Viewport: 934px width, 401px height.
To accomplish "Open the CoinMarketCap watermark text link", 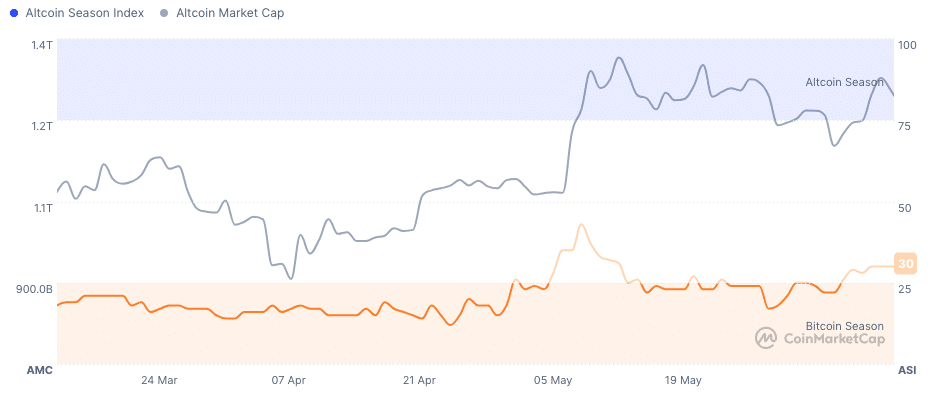I will [x=833, y=339].
